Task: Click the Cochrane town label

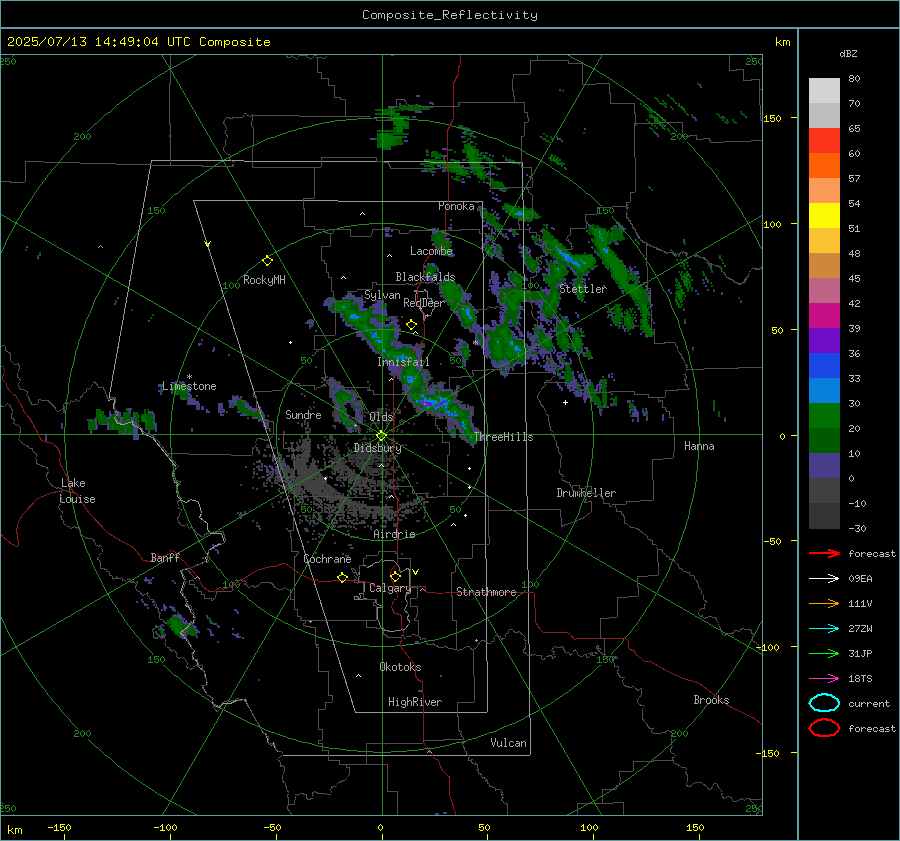Action: click(x=327, y=559)
